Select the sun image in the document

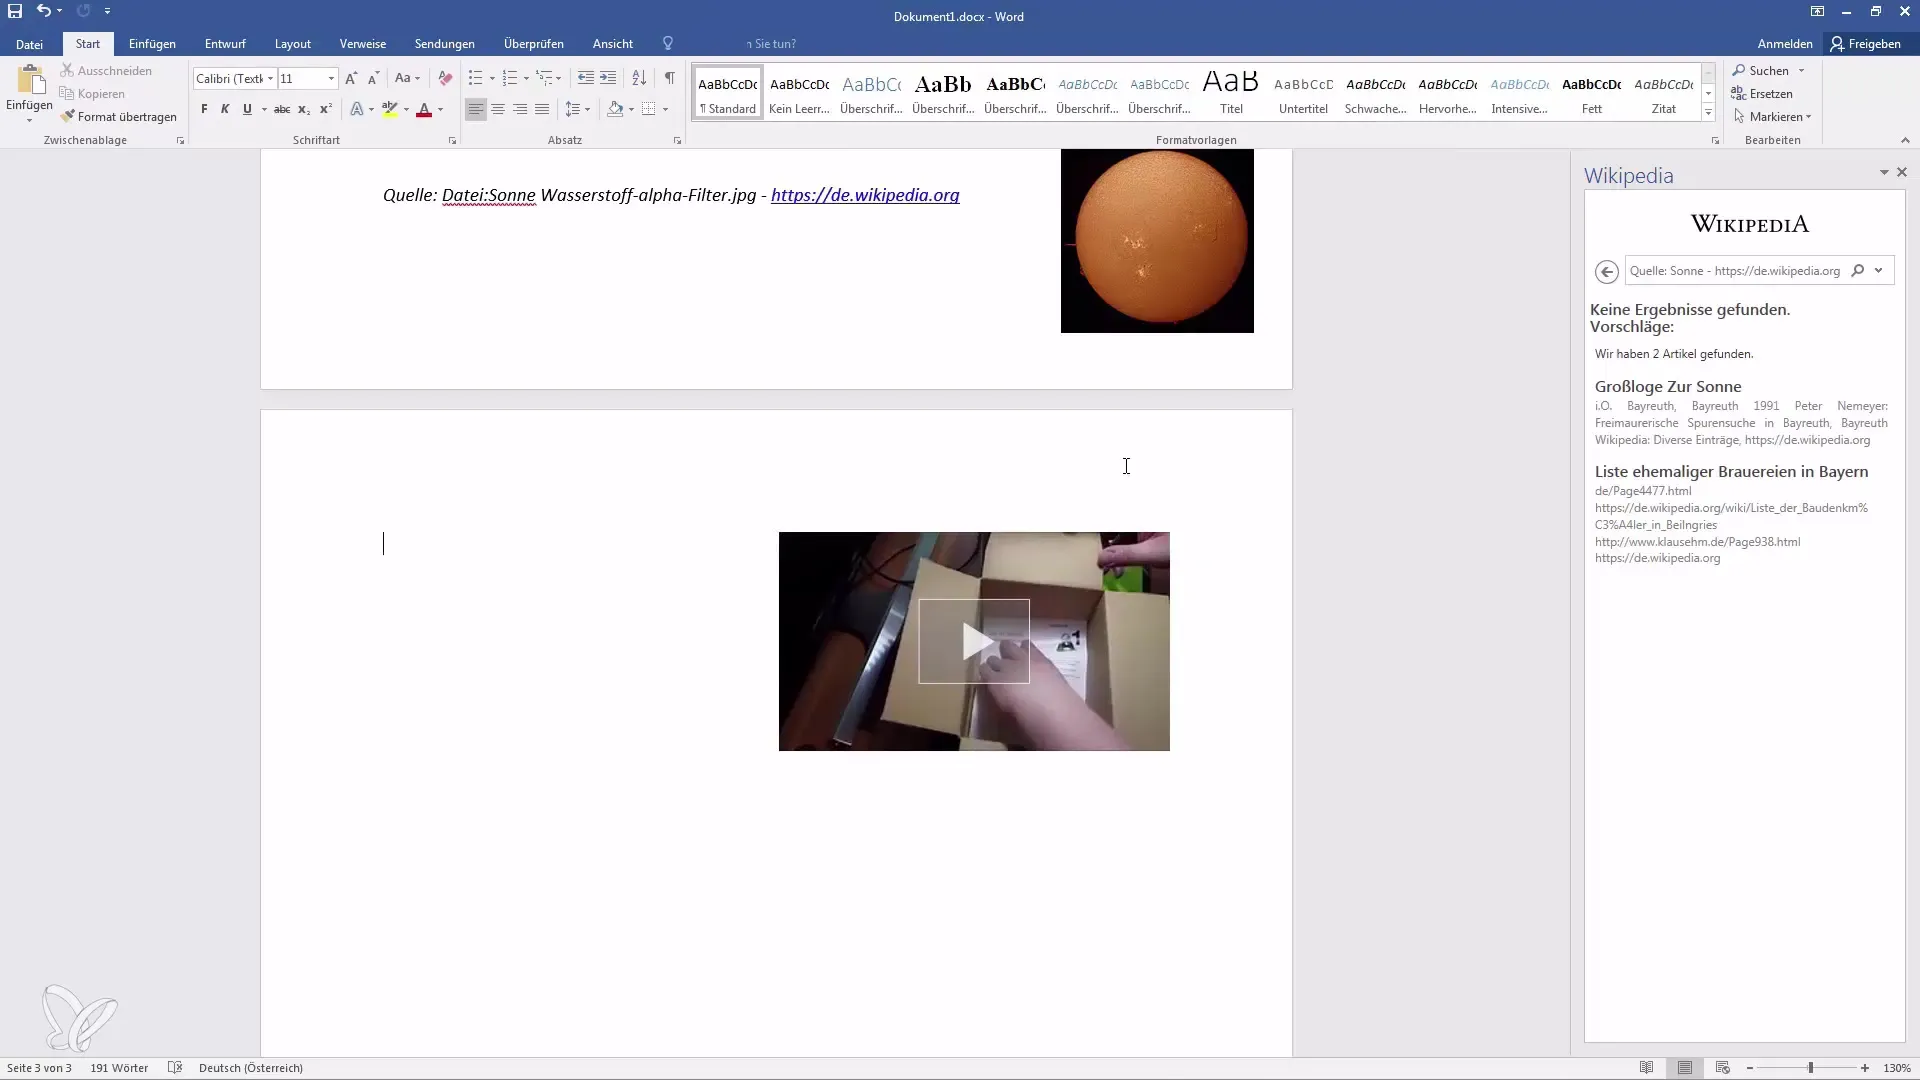coord(1157,241)
